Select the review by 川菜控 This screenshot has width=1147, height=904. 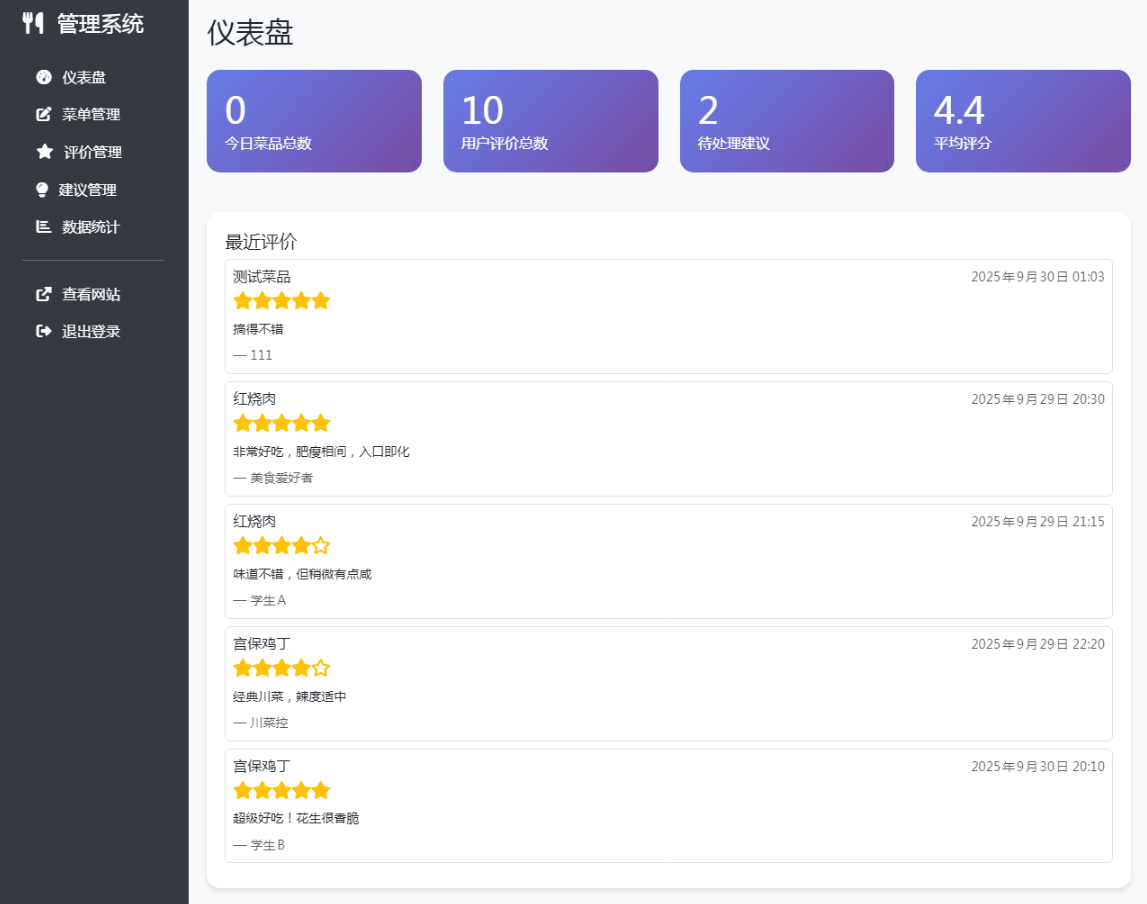[668, 683]
